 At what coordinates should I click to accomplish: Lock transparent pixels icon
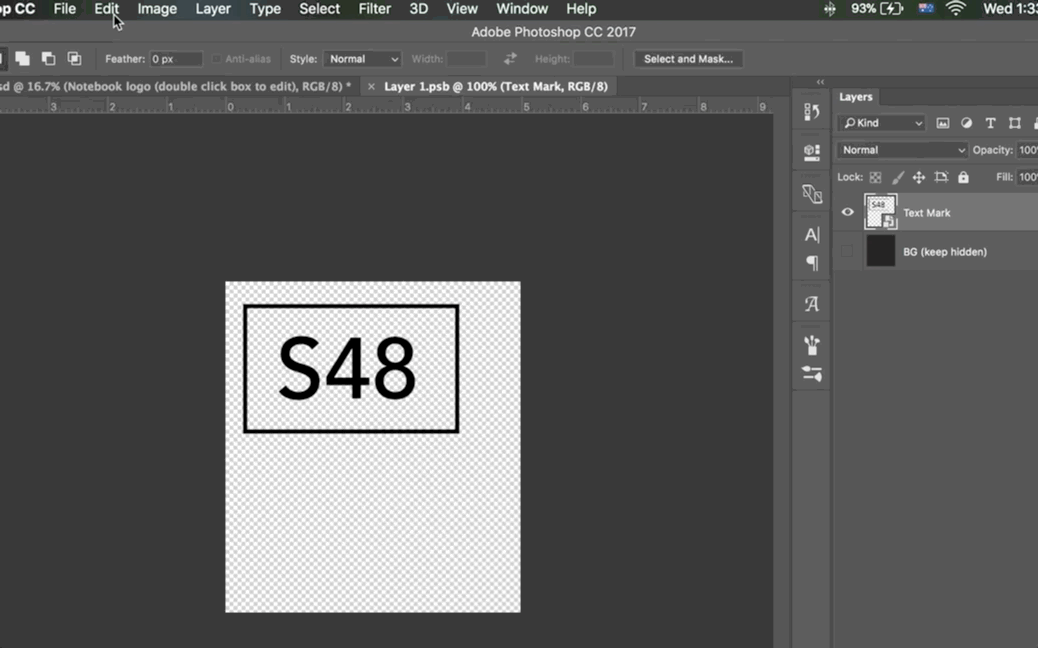[875, 177]
